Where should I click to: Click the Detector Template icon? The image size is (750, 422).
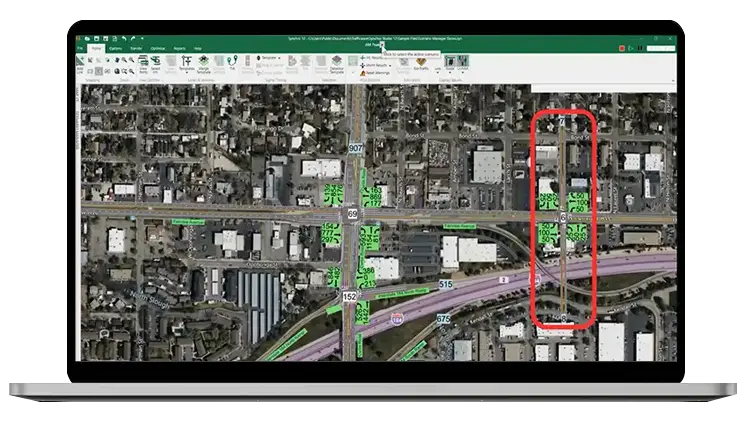pyautogui.click(x=337, y=64)
